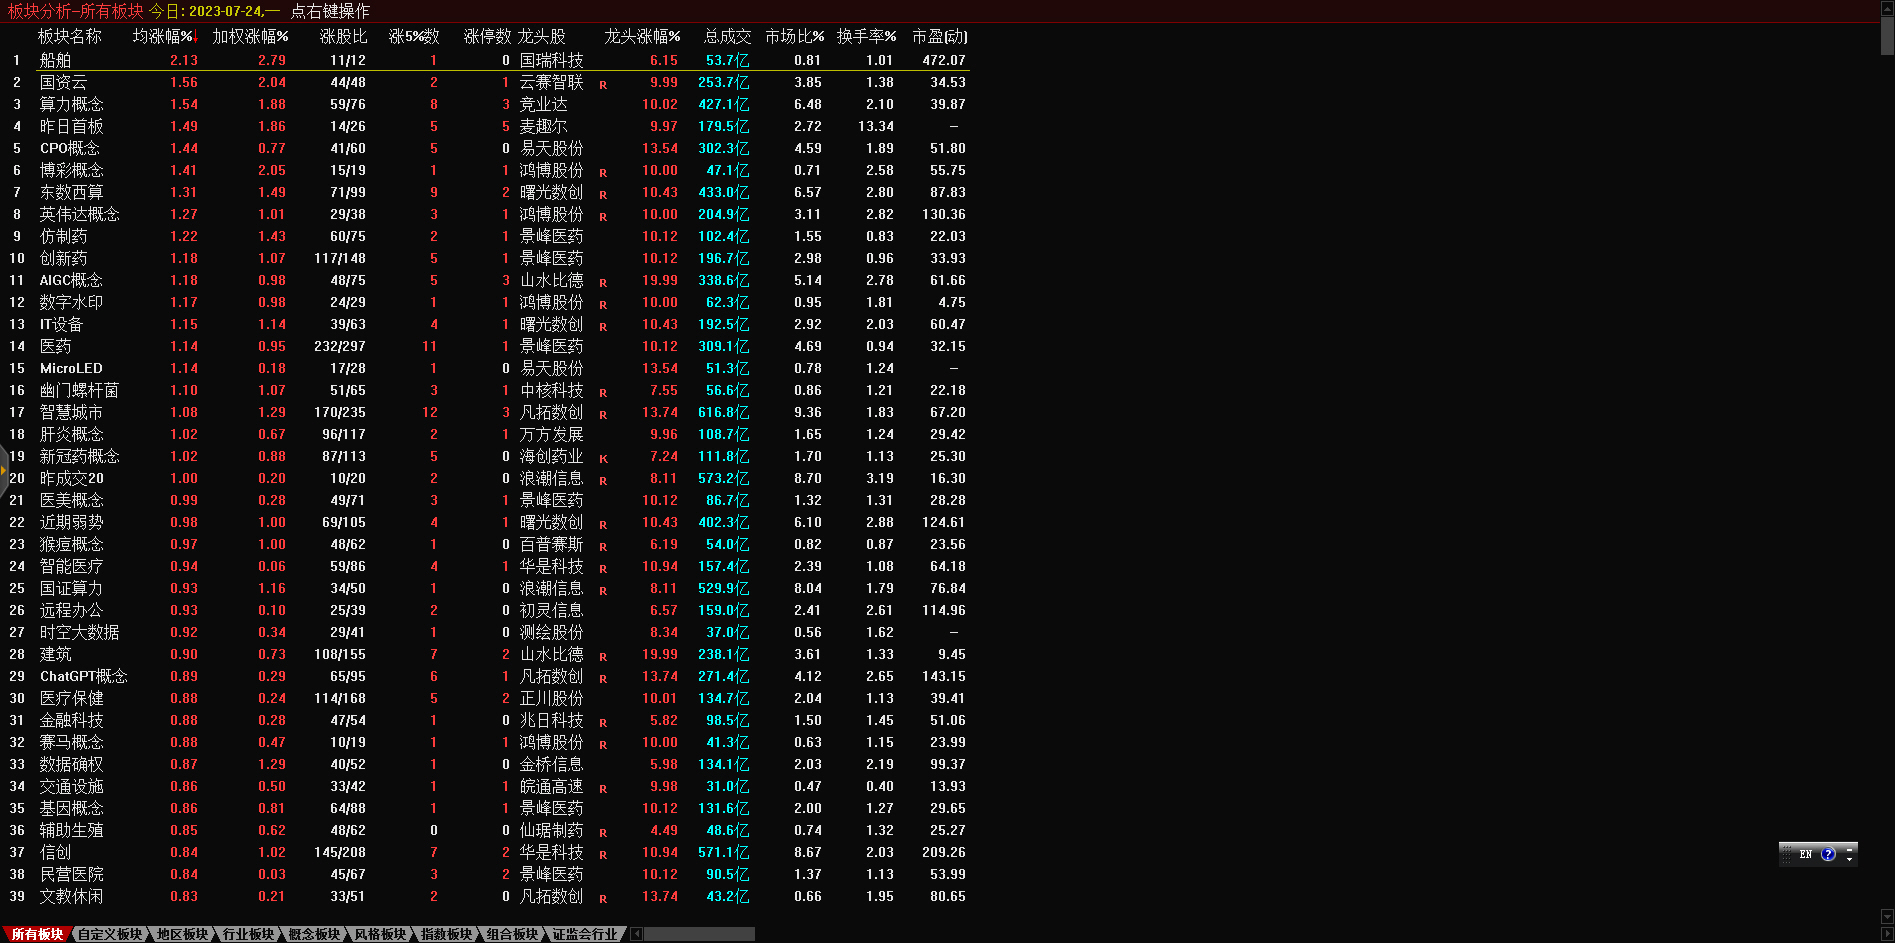Open the 自定义板块 tab
Image resolution: width=1895 pixels, height=943 pixels.
pyautogui.click(x=110, y=934)
